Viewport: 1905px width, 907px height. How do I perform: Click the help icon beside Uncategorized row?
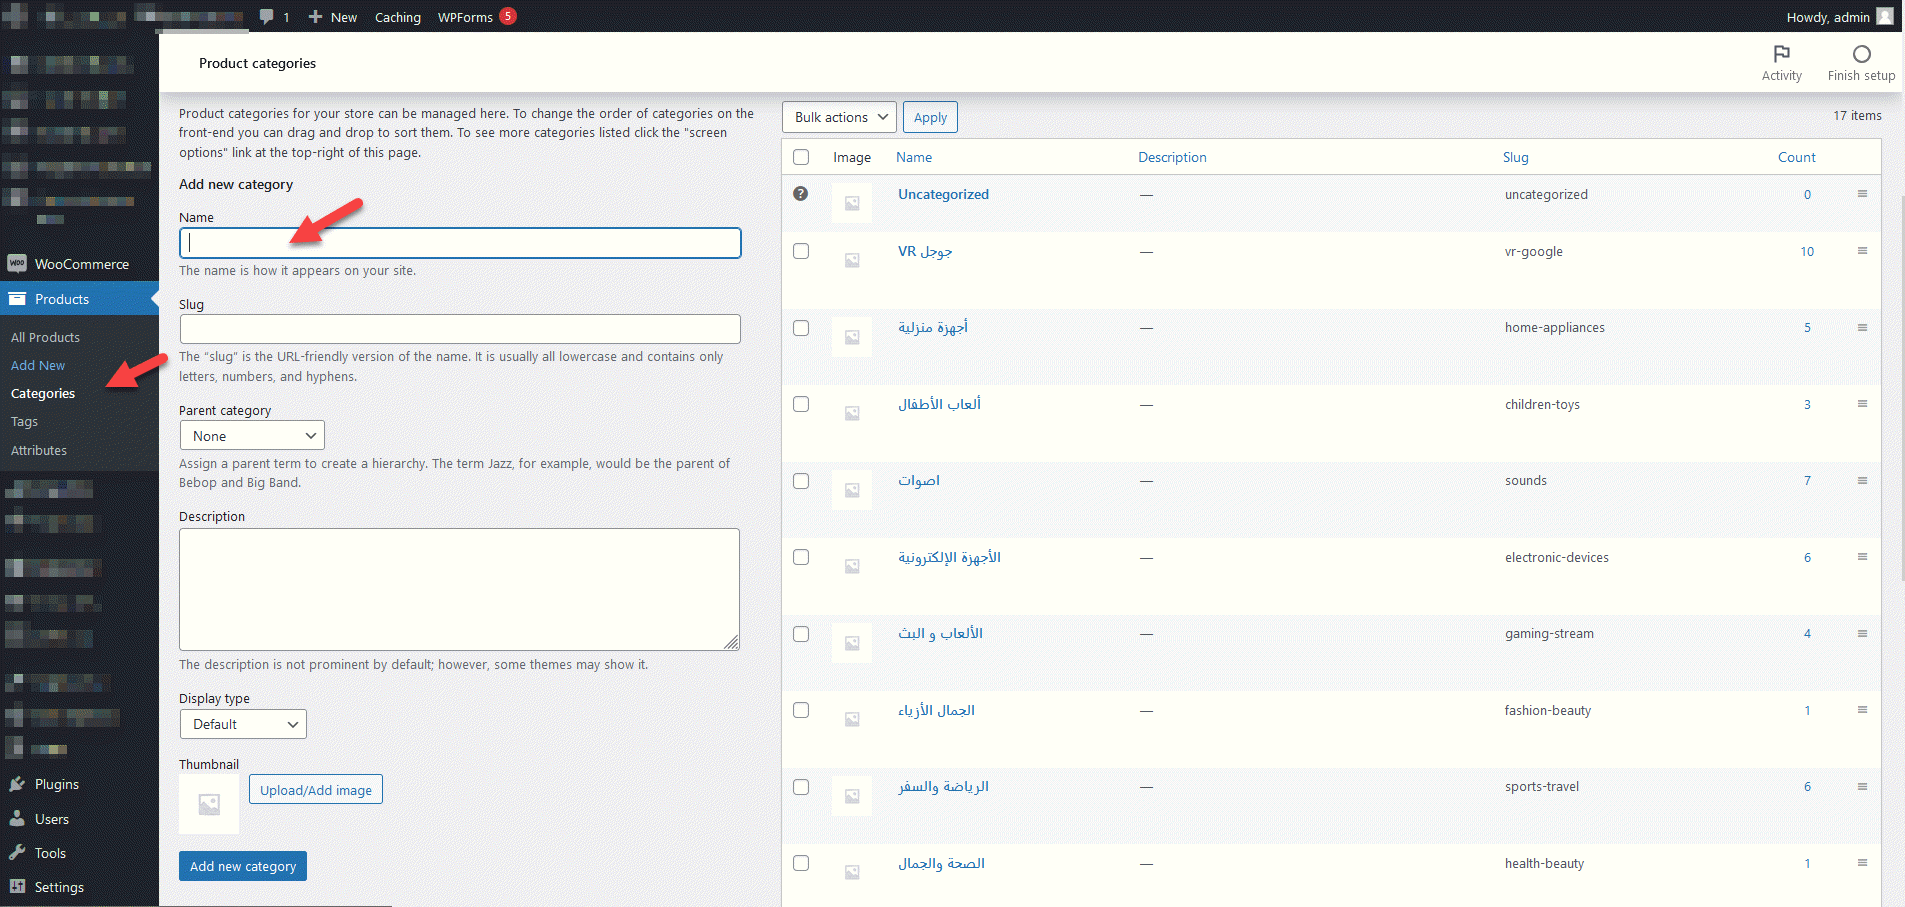click(x=800, y=194)
